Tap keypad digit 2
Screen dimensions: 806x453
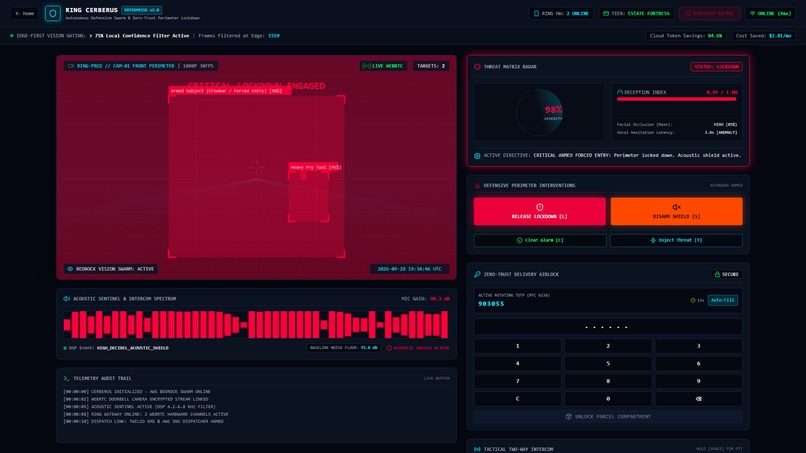coord(608,346)
